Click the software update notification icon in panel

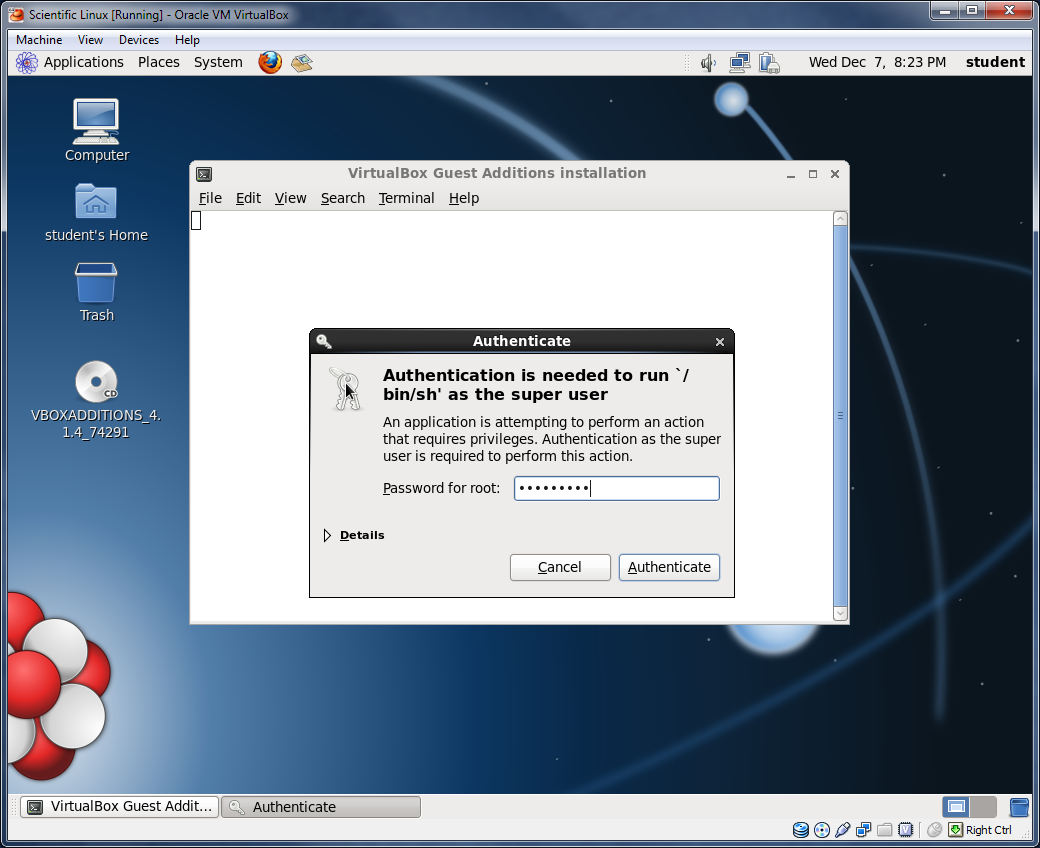tap(769, 63)
